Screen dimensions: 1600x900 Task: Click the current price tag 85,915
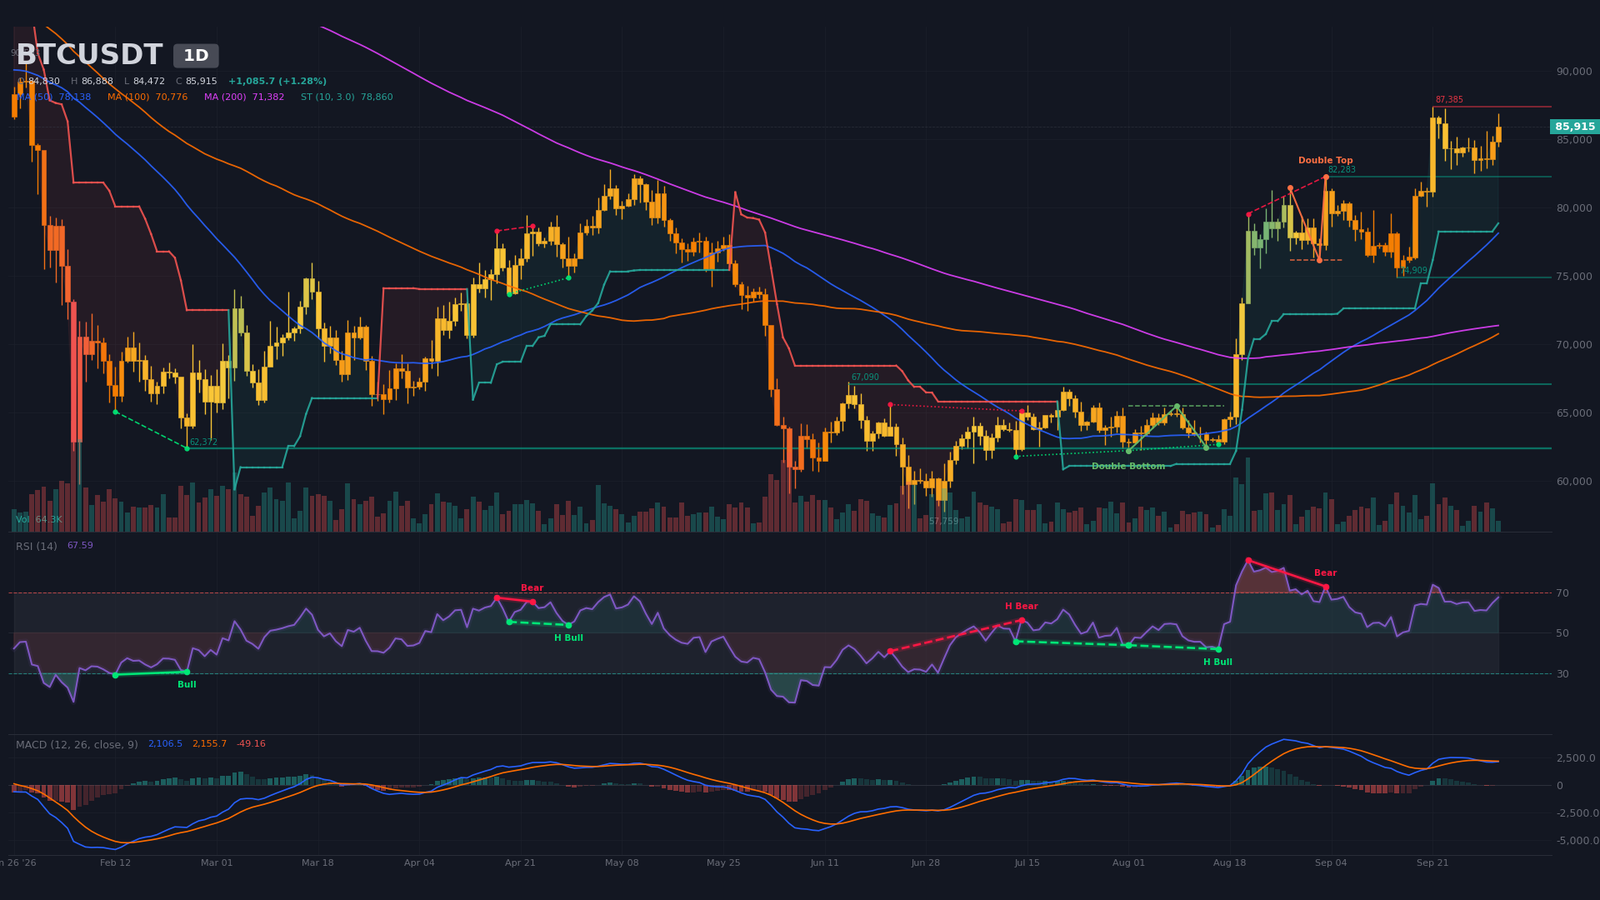pyautogui.click(x=1575, y=127)
